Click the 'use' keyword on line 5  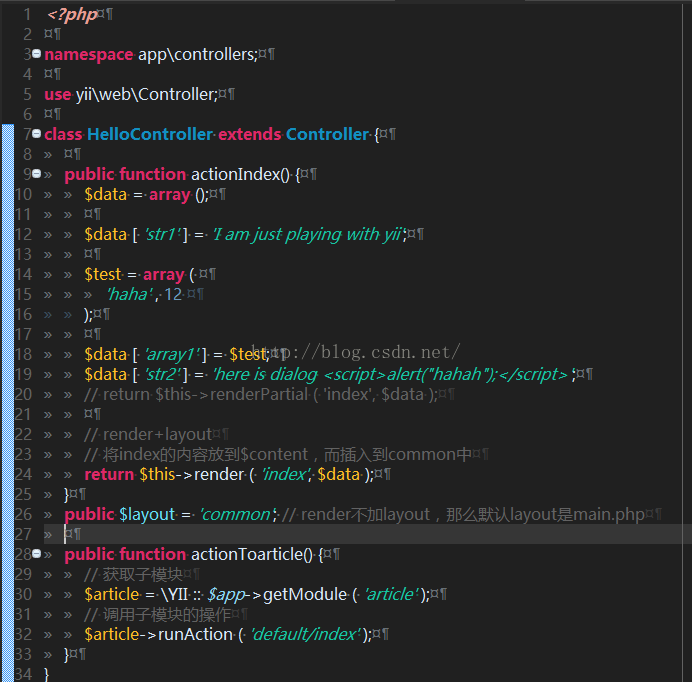57,94
